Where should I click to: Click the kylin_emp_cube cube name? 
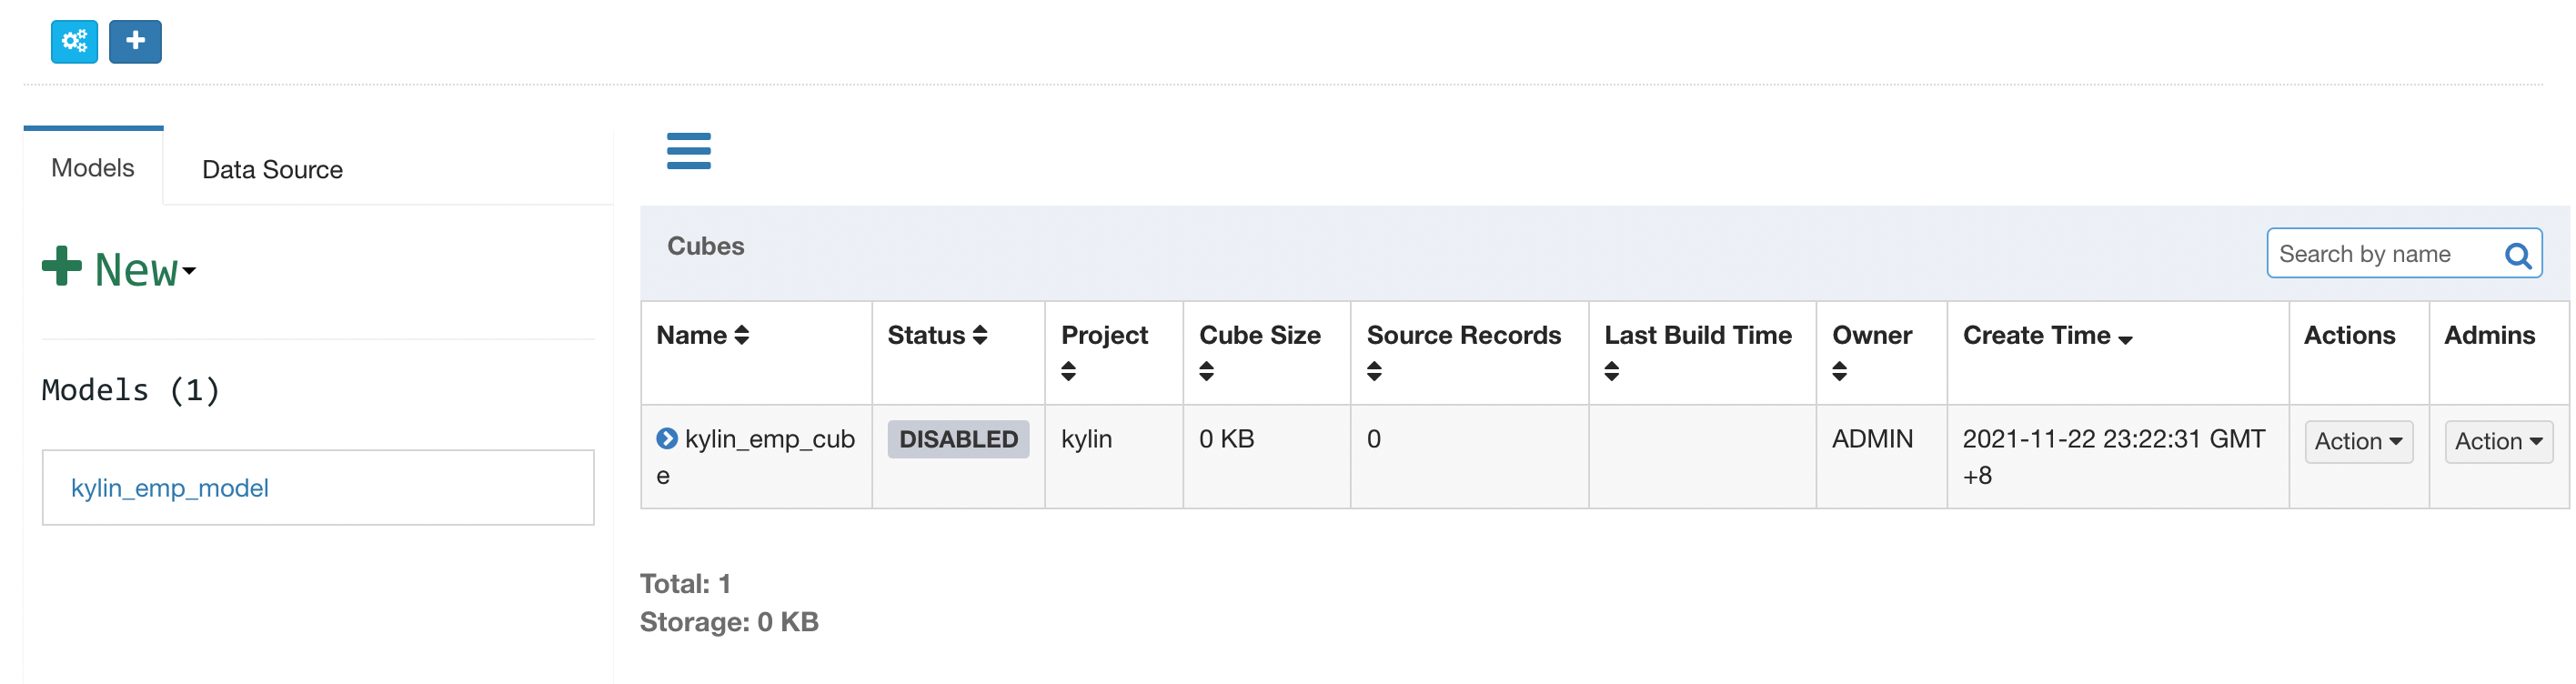(756, 456)
